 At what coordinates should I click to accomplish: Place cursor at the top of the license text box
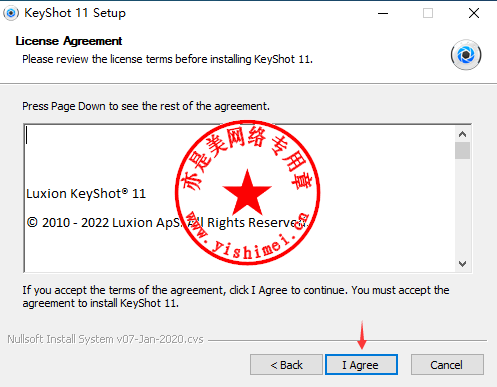click(x=27, y=135)
